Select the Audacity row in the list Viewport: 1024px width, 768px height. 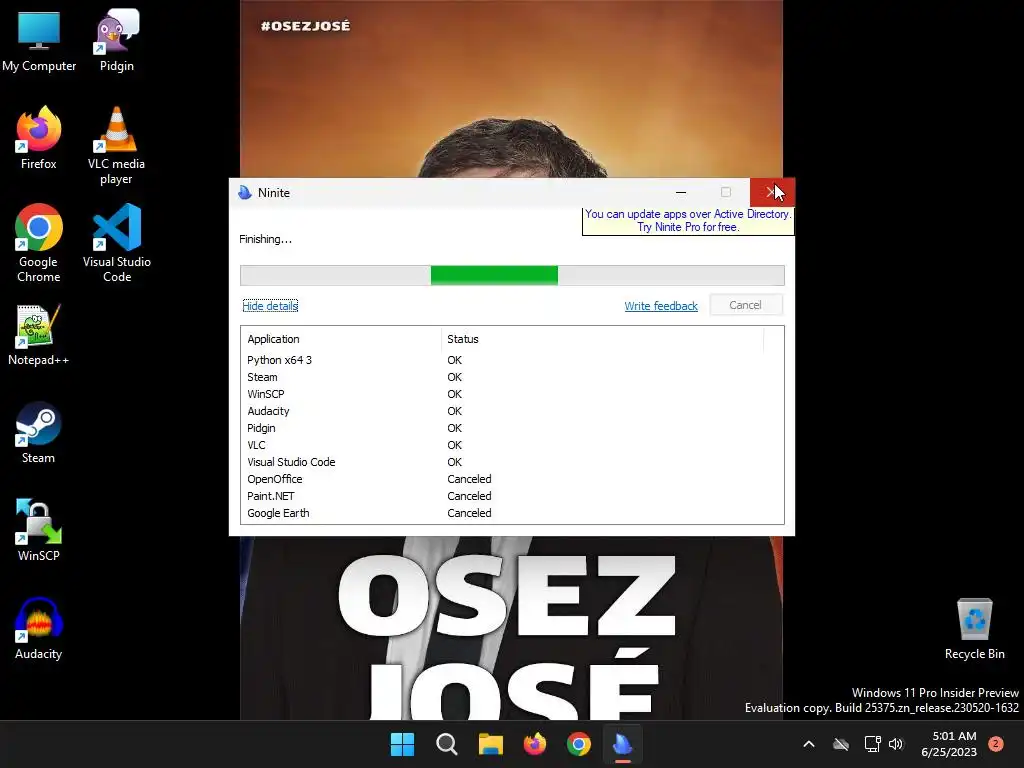(512, 411)
